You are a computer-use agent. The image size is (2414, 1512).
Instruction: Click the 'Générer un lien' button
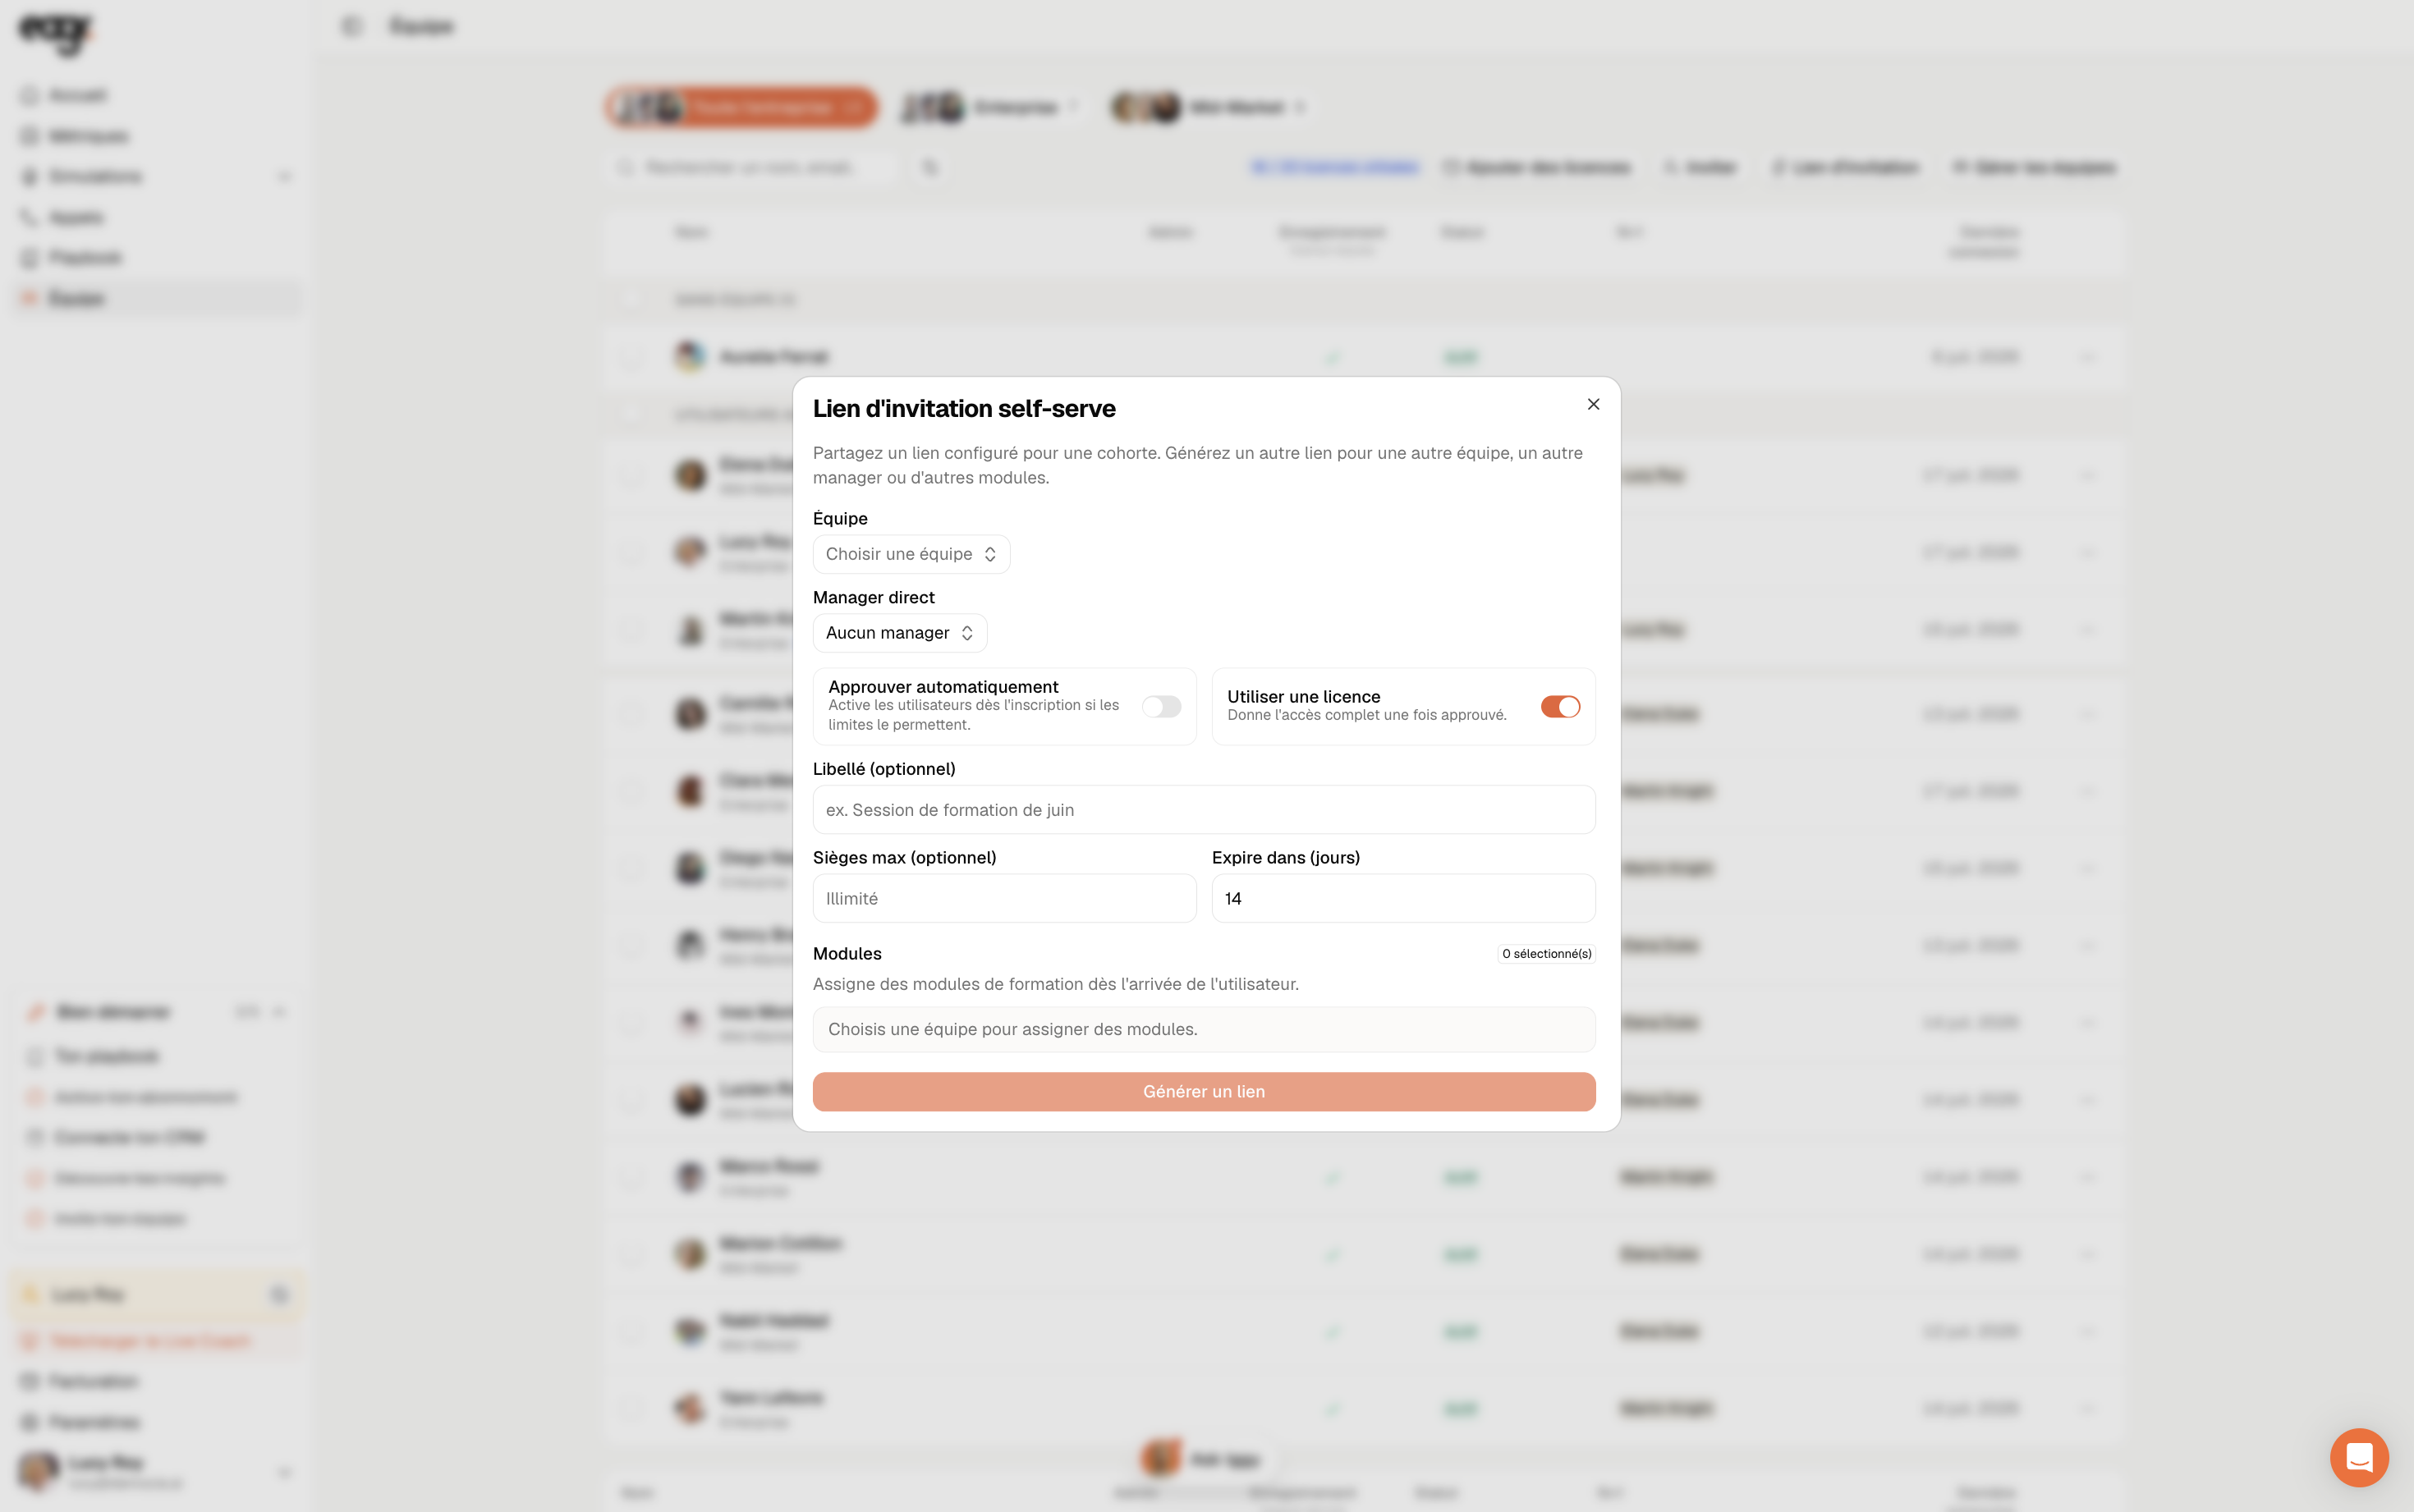[1204, 1092]
